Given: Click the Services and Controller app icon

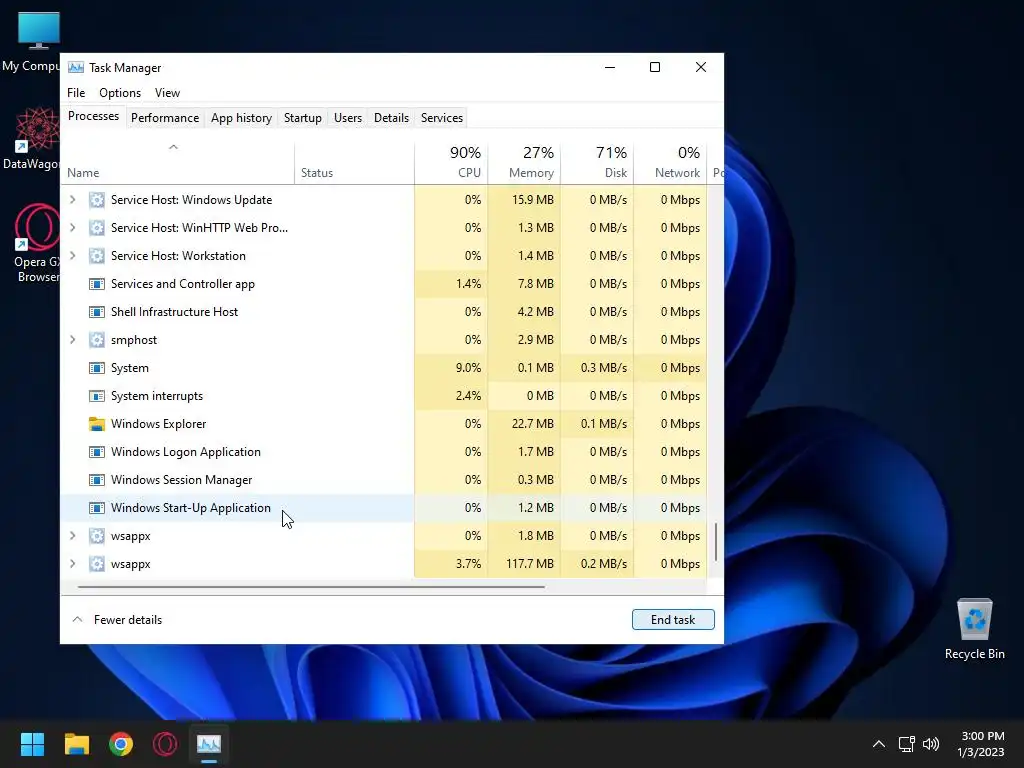Looking at the screenshot, I should click(x=97, y=284).
